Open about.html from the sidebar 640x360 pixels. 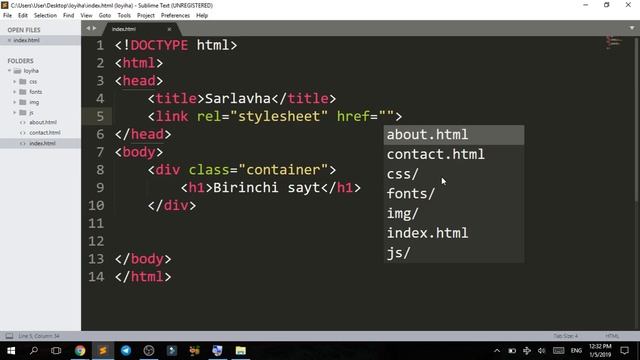[x=42, y=122]
